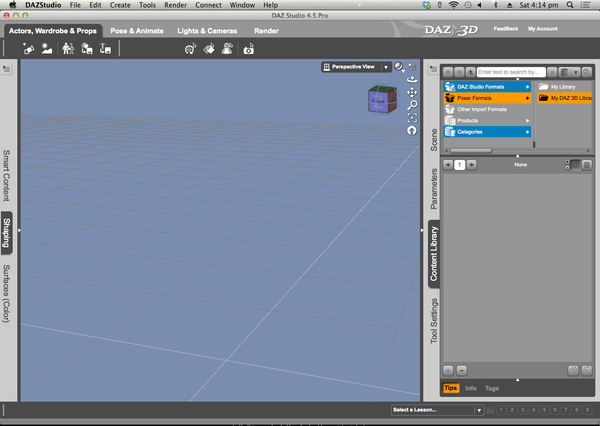The image size is (600, 426).
Task: Click the camera render toolbar icon
Action: [249, 49]
